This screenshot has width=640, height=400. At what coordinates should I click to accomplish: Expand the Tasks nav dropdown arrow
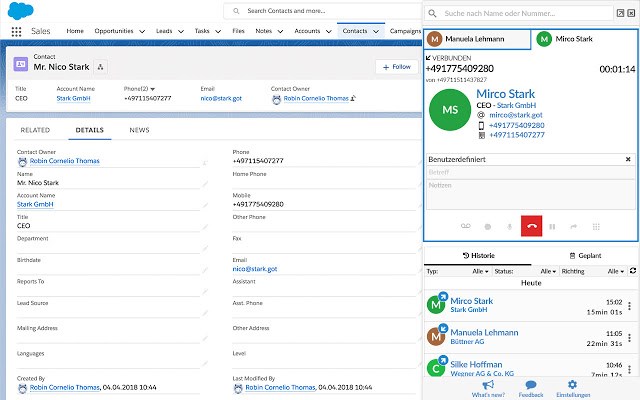tap(218, 31)
